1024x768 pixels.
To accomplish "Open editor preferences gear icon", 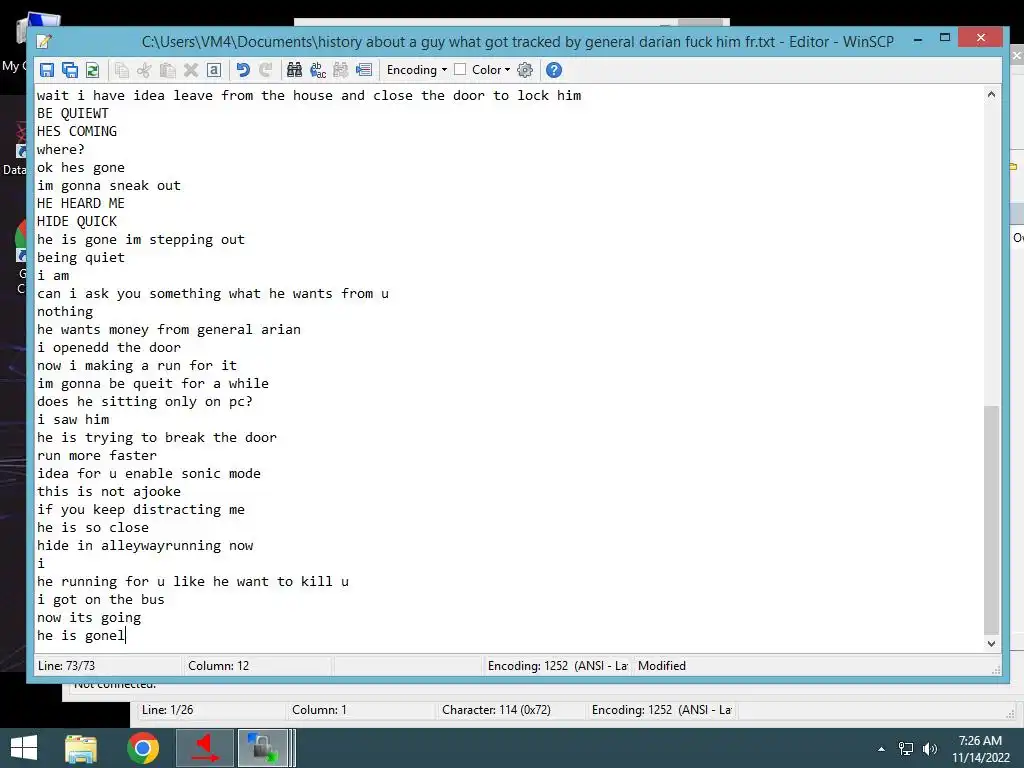I will click(x=525, y=70).
